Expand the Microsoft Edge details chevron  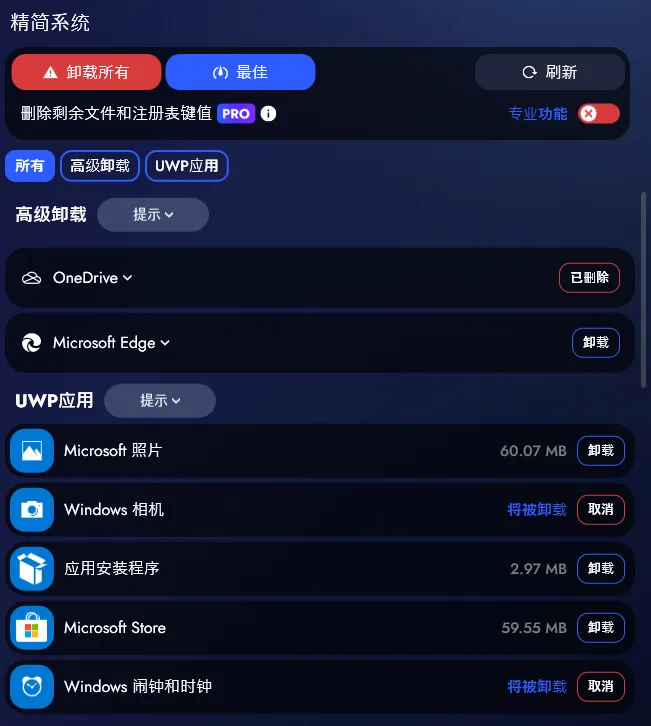coord(165,343)
